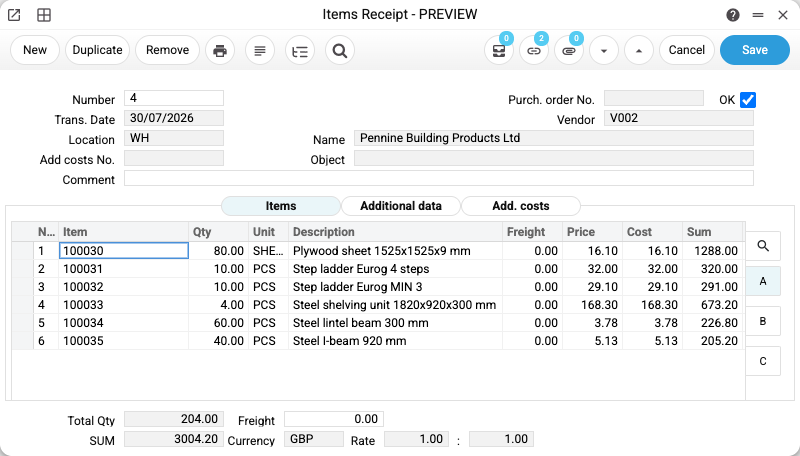Viewport: 800px width, 456px height.
Task: Click the grid layout icon in title bar
Action: [44, 15]
